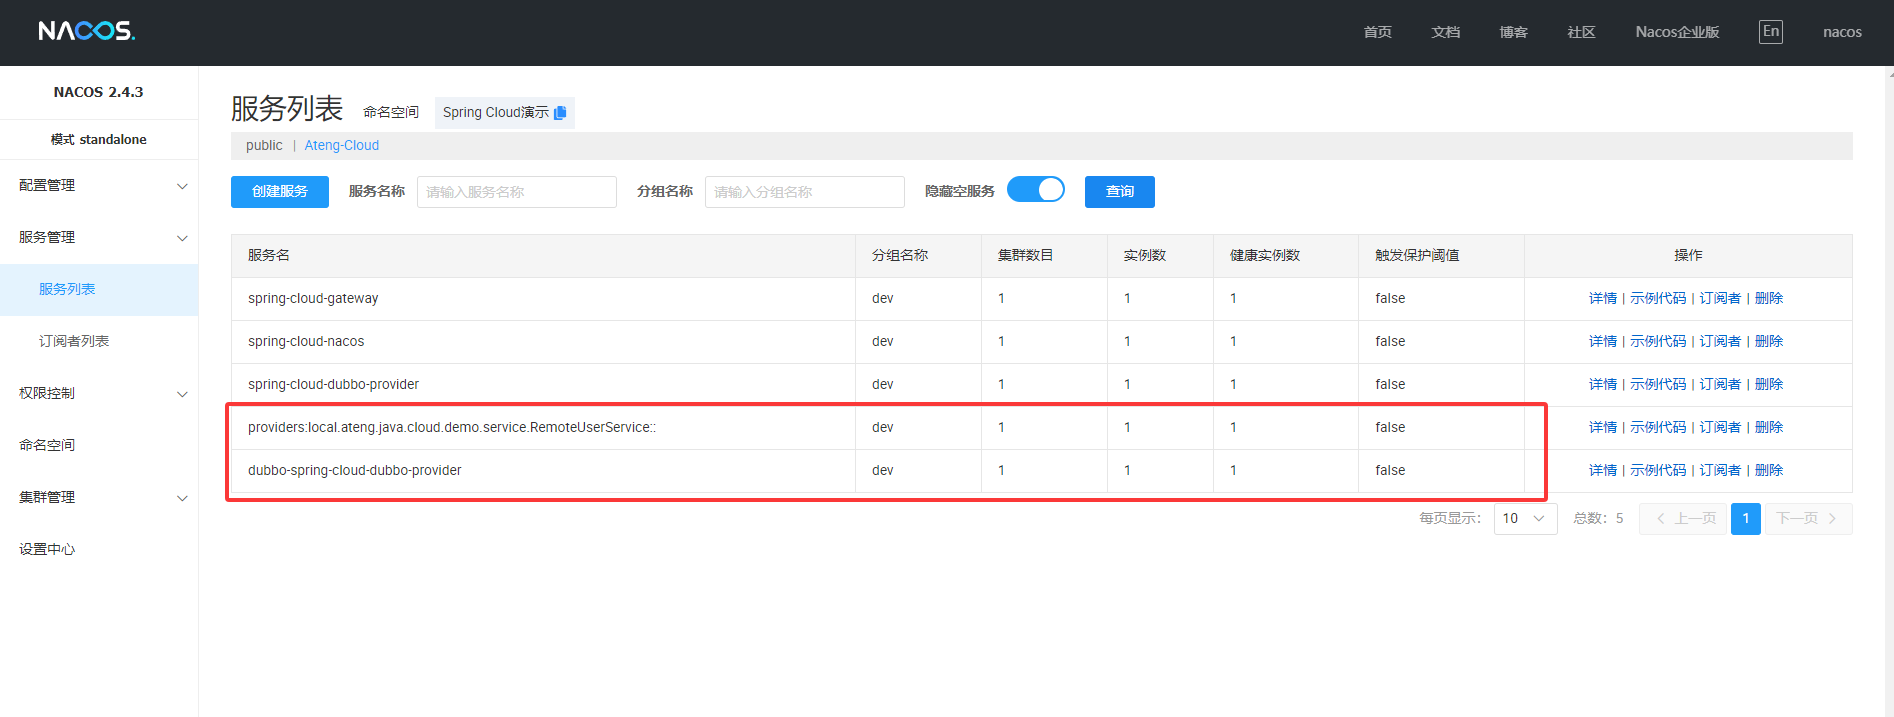Click the 创建服务 button
1894x717 pixels.
point(279,192)
